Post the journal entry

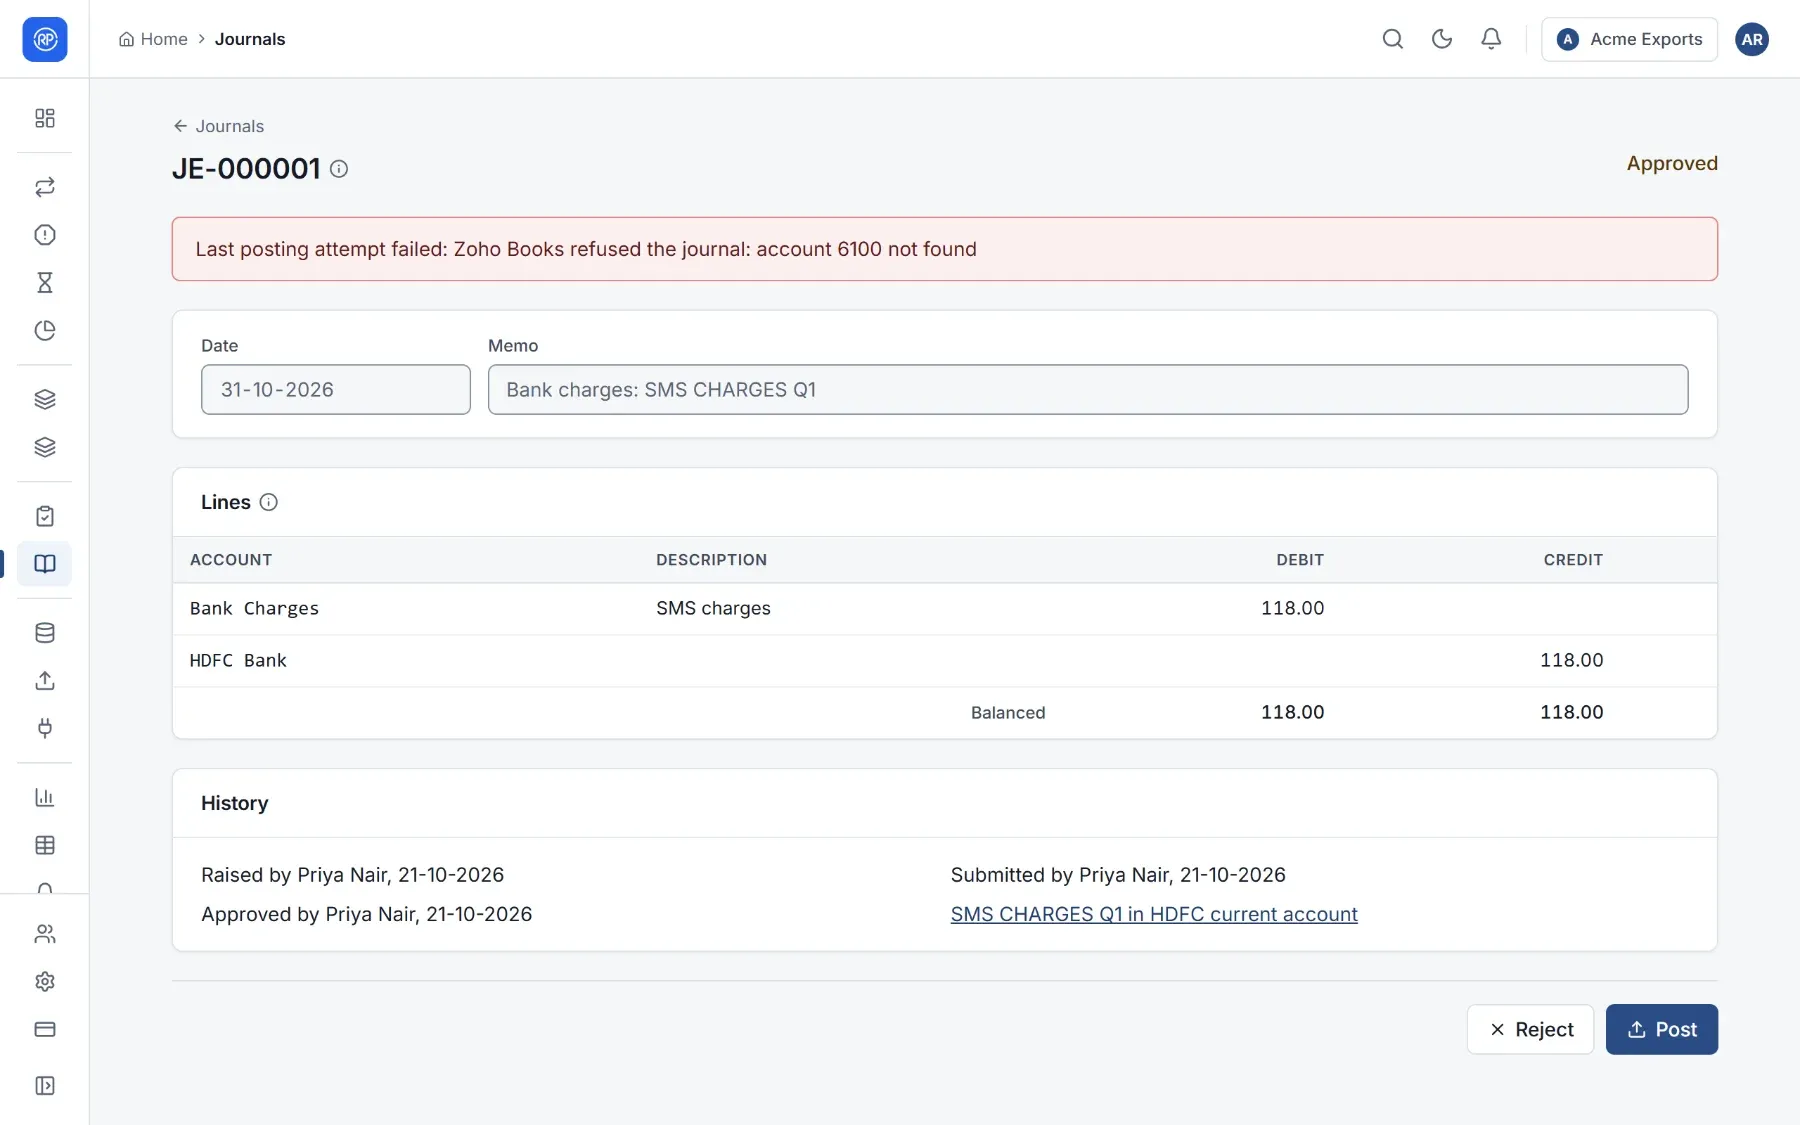[1662, 1029]
